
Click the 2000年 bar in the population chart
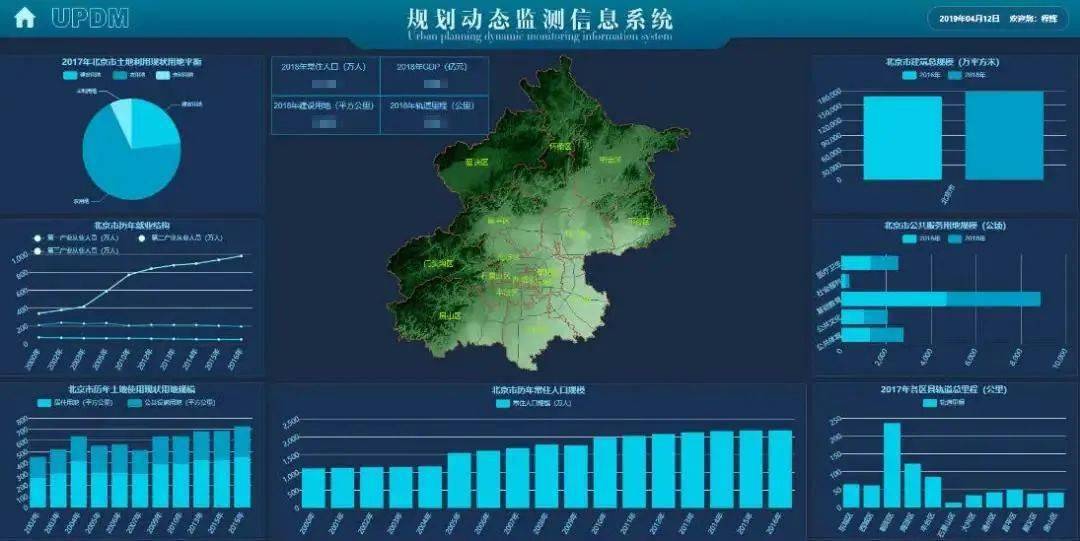tap(313, 489)
